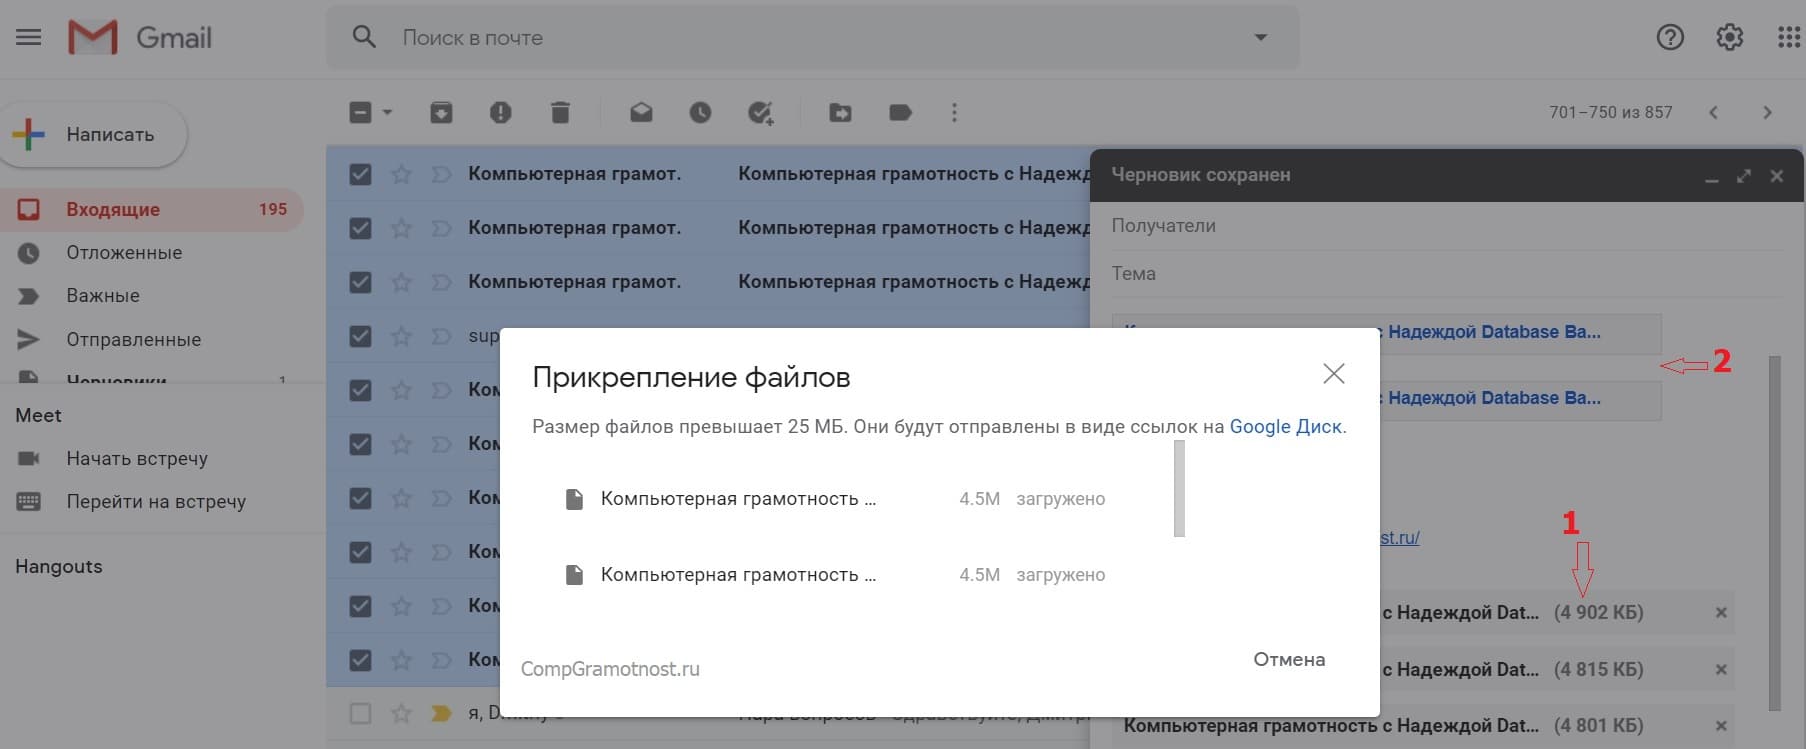Screen dimensions: 1806x749
Task: Go to Отправленные sent folder
Action: tap(133, 339)
